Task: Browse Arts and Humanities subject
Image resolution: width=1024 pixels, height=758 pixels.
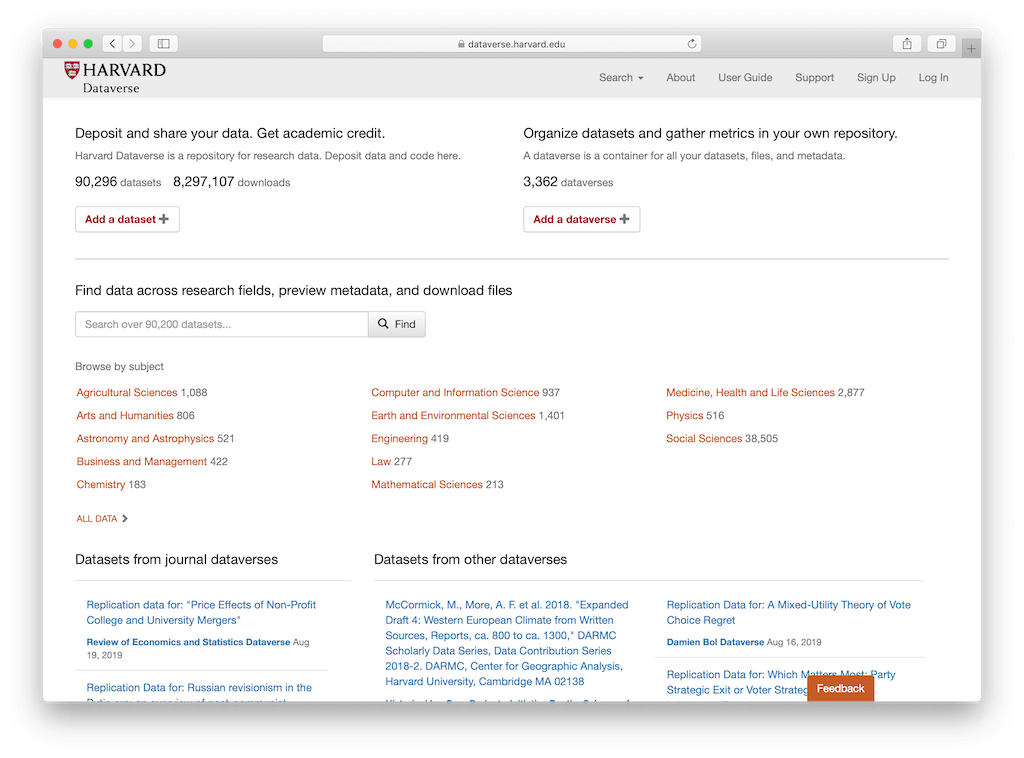Action: pos(125,415)
